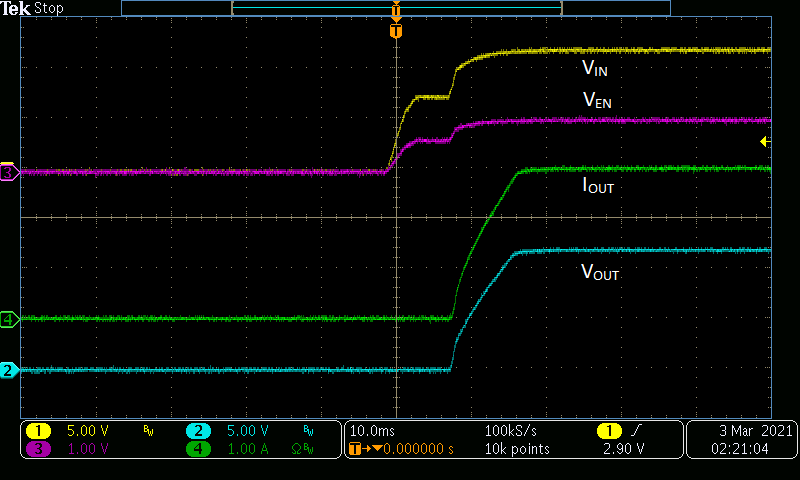Click the channel 4 ground marker
Screen dimensions: 800x480
pyautogui.click(x=9, y=319)
